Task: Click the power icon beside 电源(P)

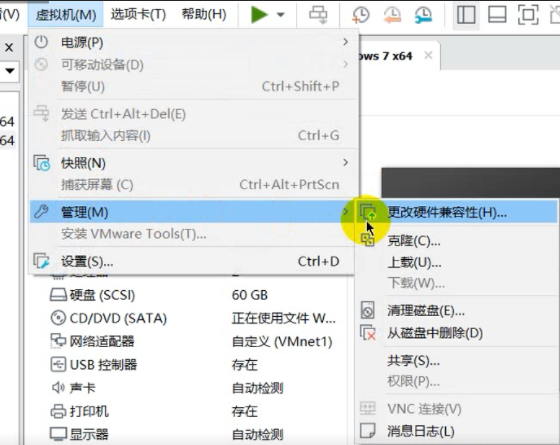Action: click(x=41, y=42)
